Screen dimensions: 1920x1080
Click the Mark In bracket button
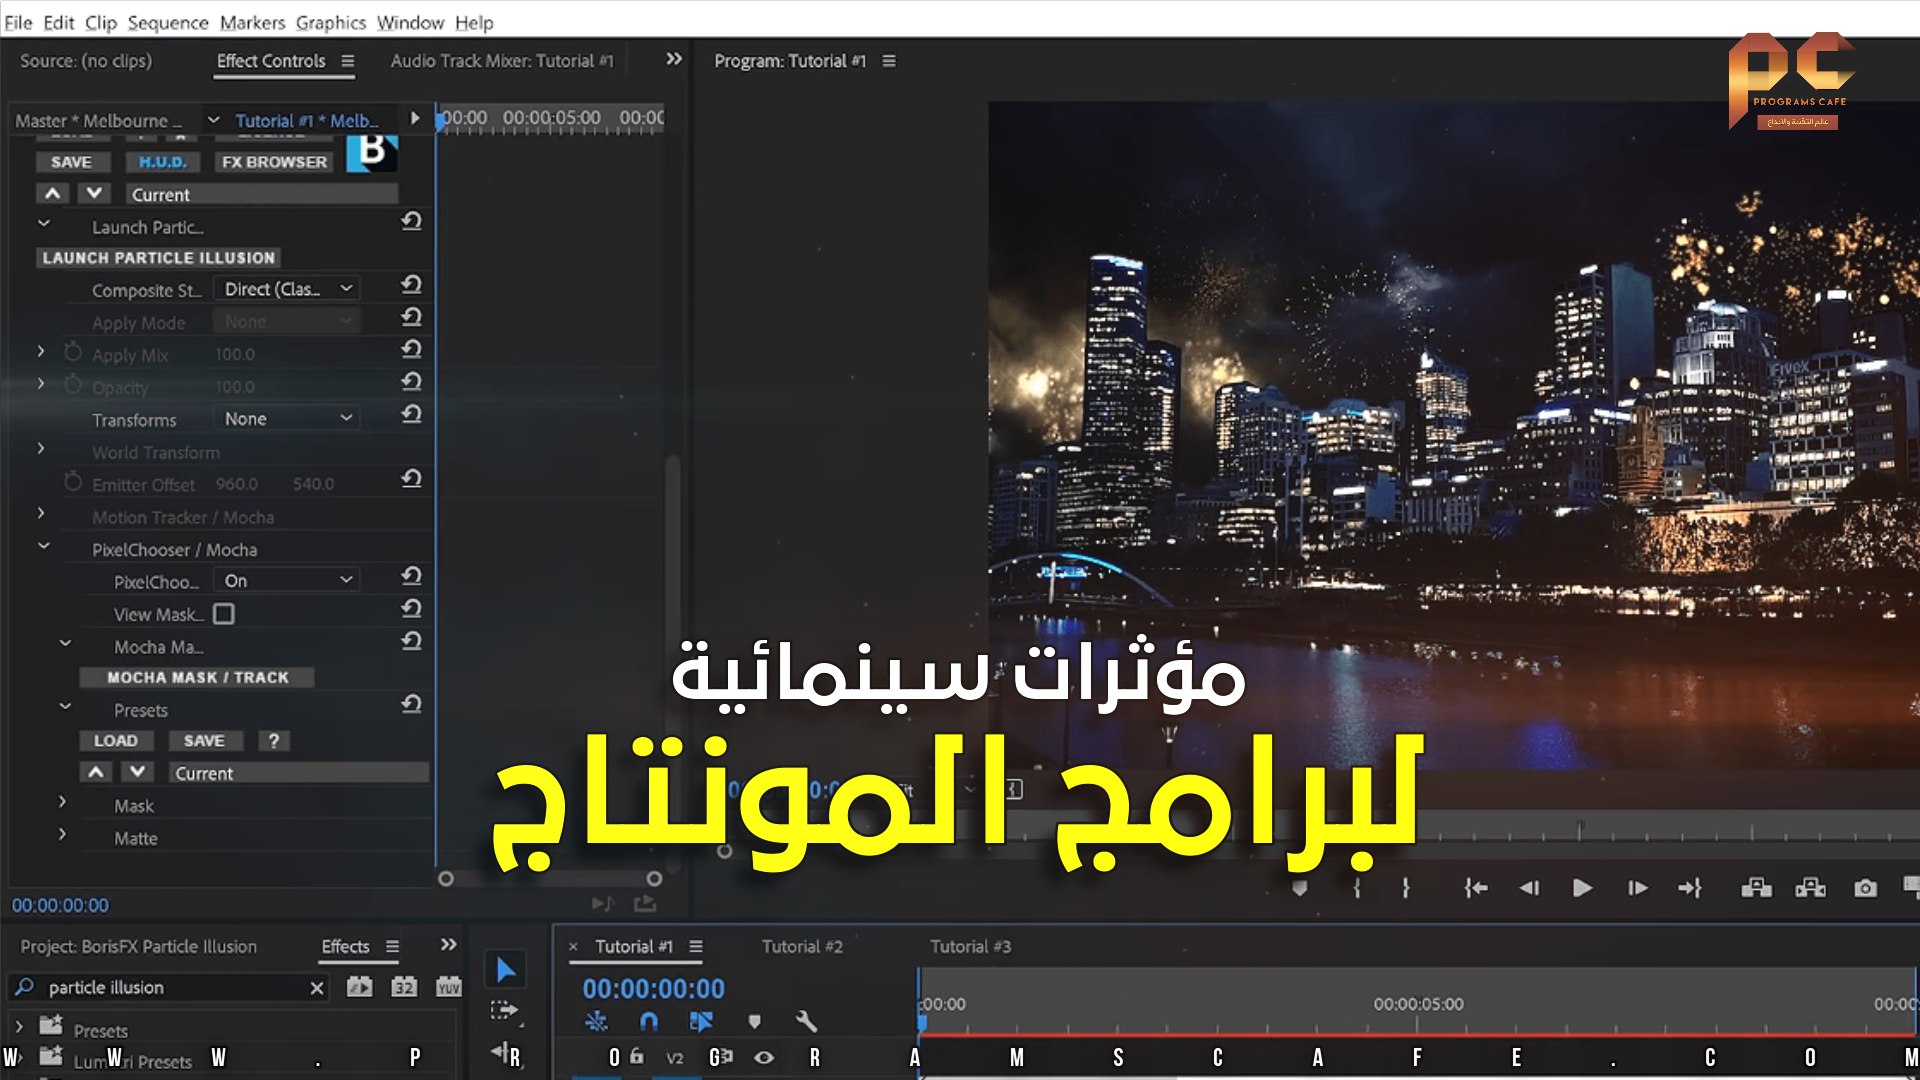(x=1357, y=888)
